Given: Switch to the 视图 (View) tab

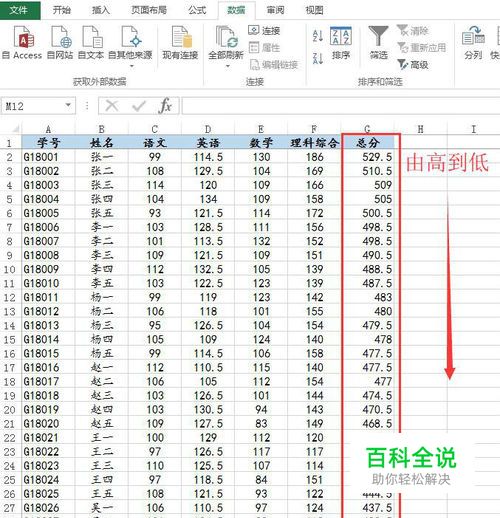Looking at the screenshot, I should (x=314, y=10).
